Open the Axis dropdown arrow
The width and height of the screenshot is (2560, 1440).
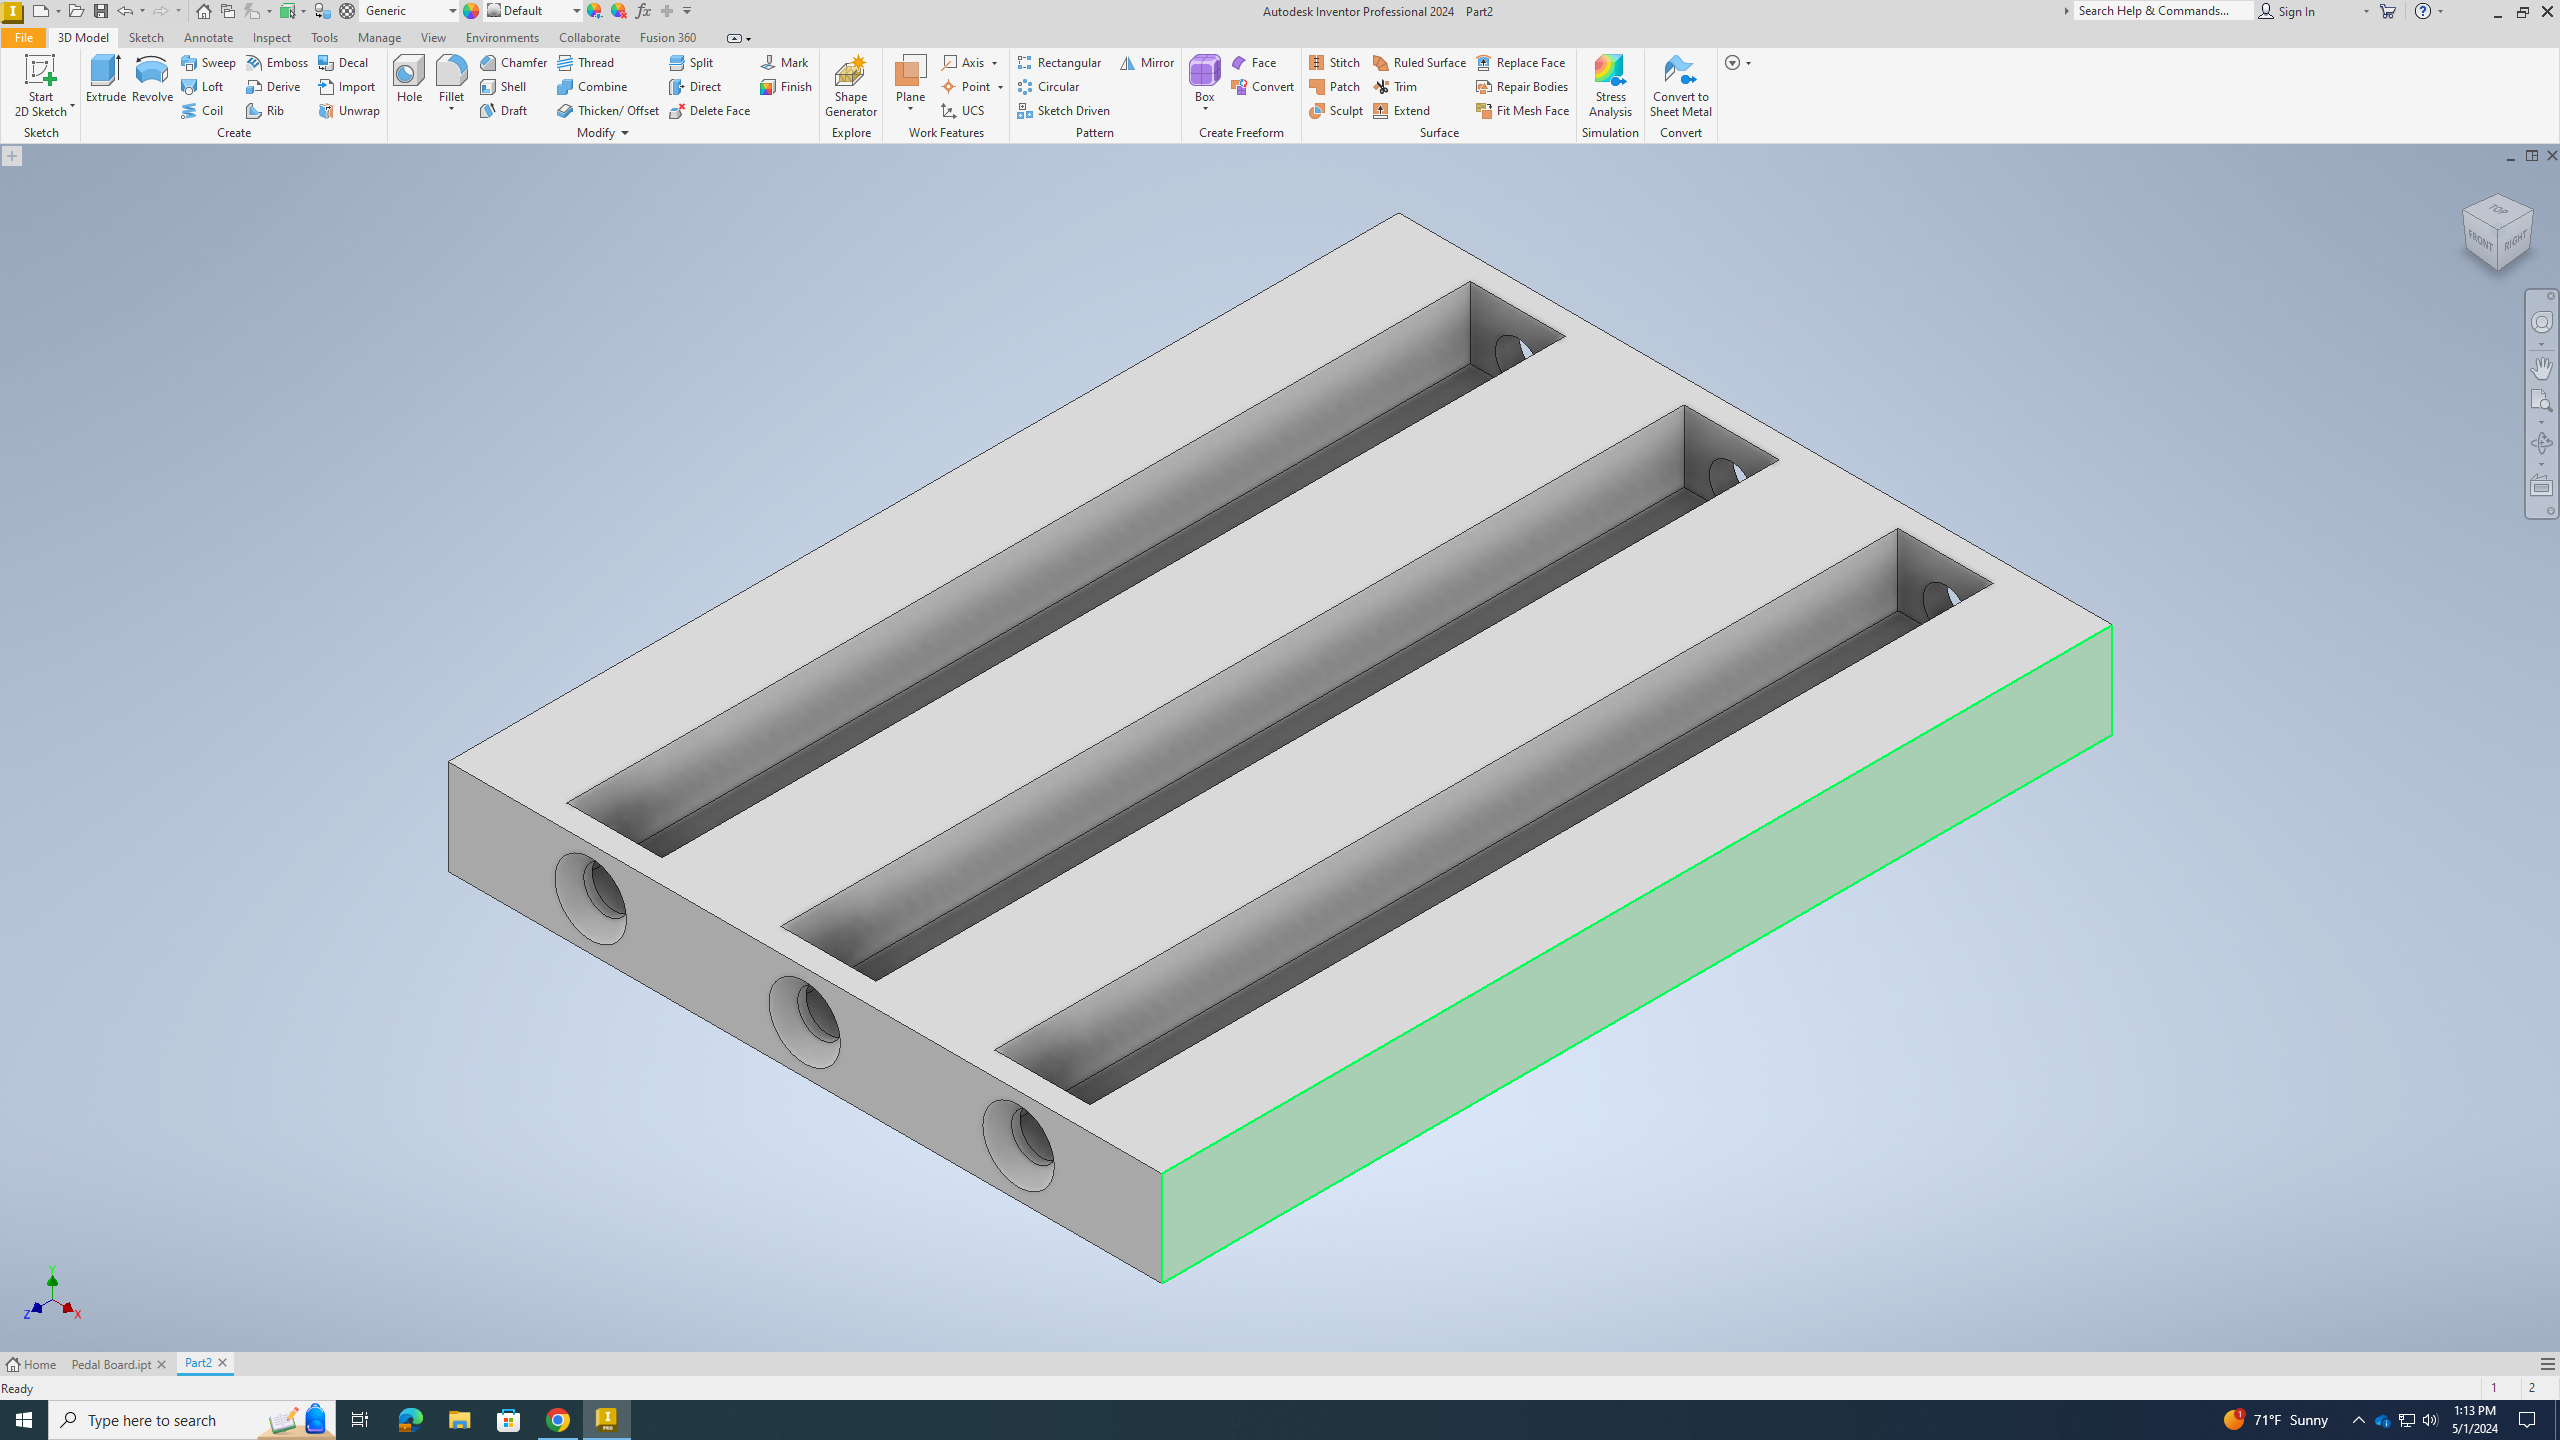pos(994,63)
